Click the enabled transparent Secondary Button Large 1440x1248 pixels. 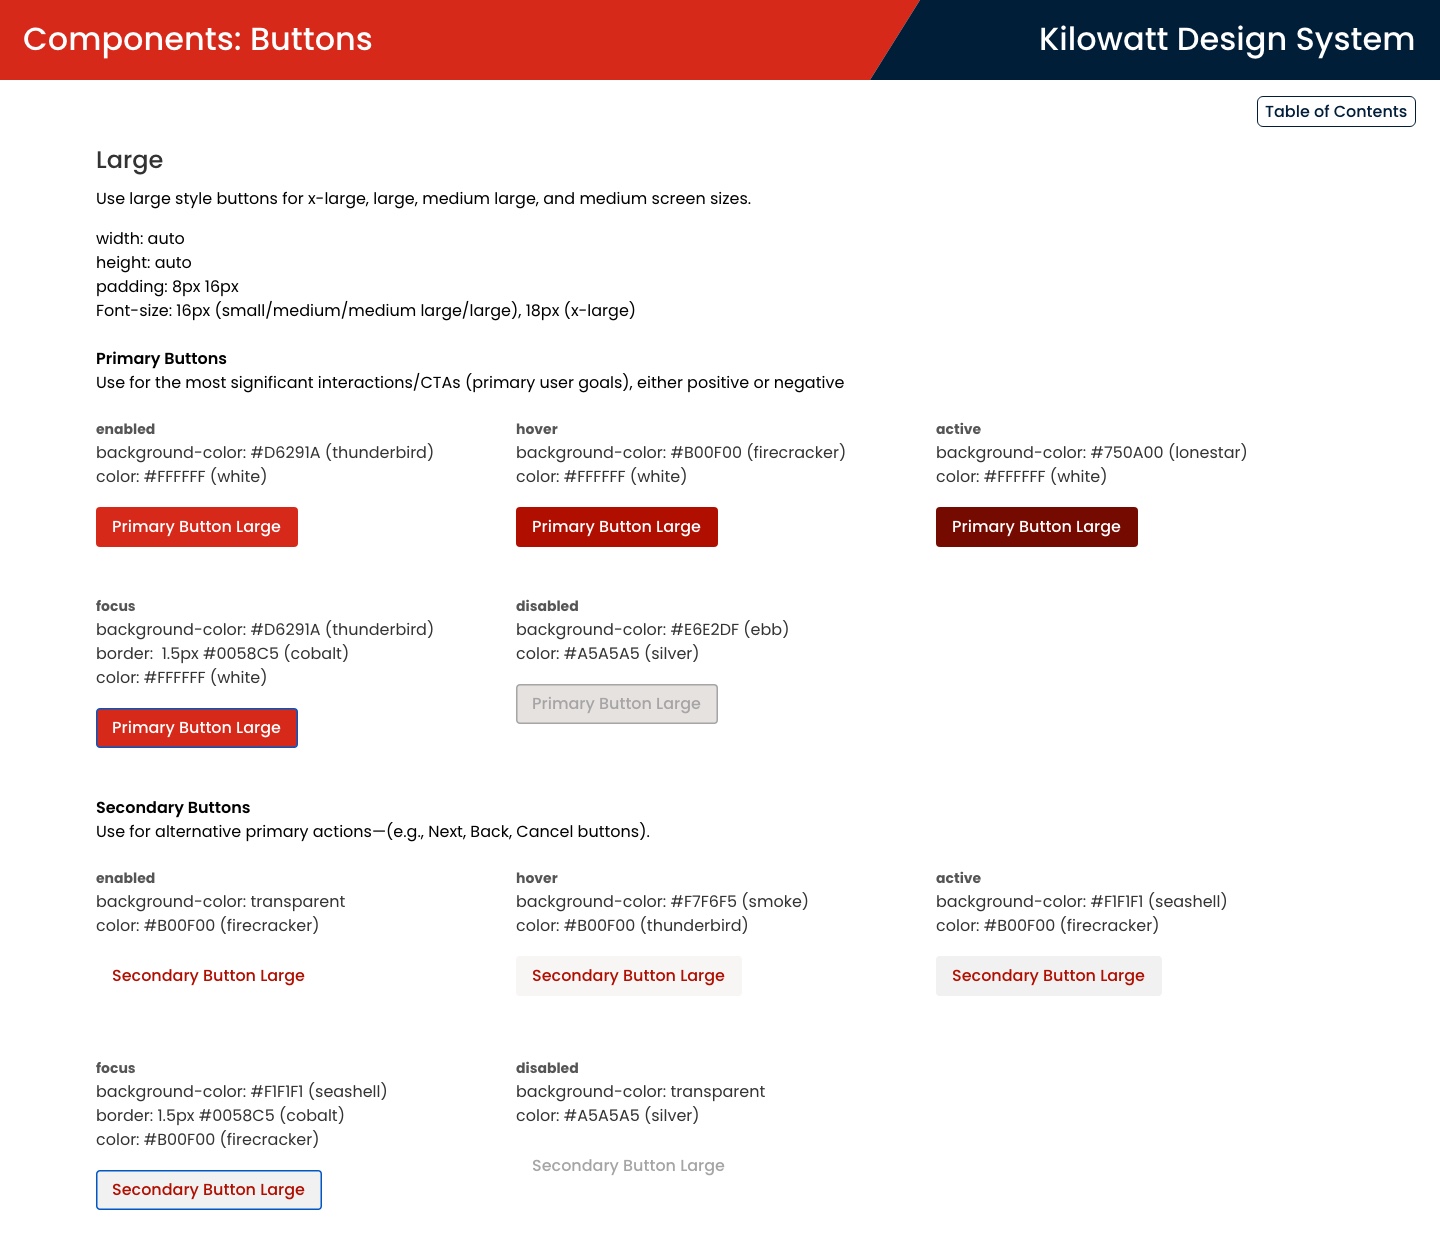(208, 976)
